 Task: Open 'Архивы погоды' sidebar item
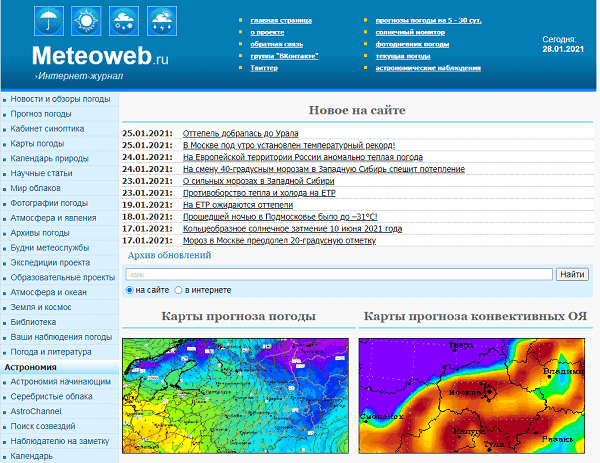40,233
